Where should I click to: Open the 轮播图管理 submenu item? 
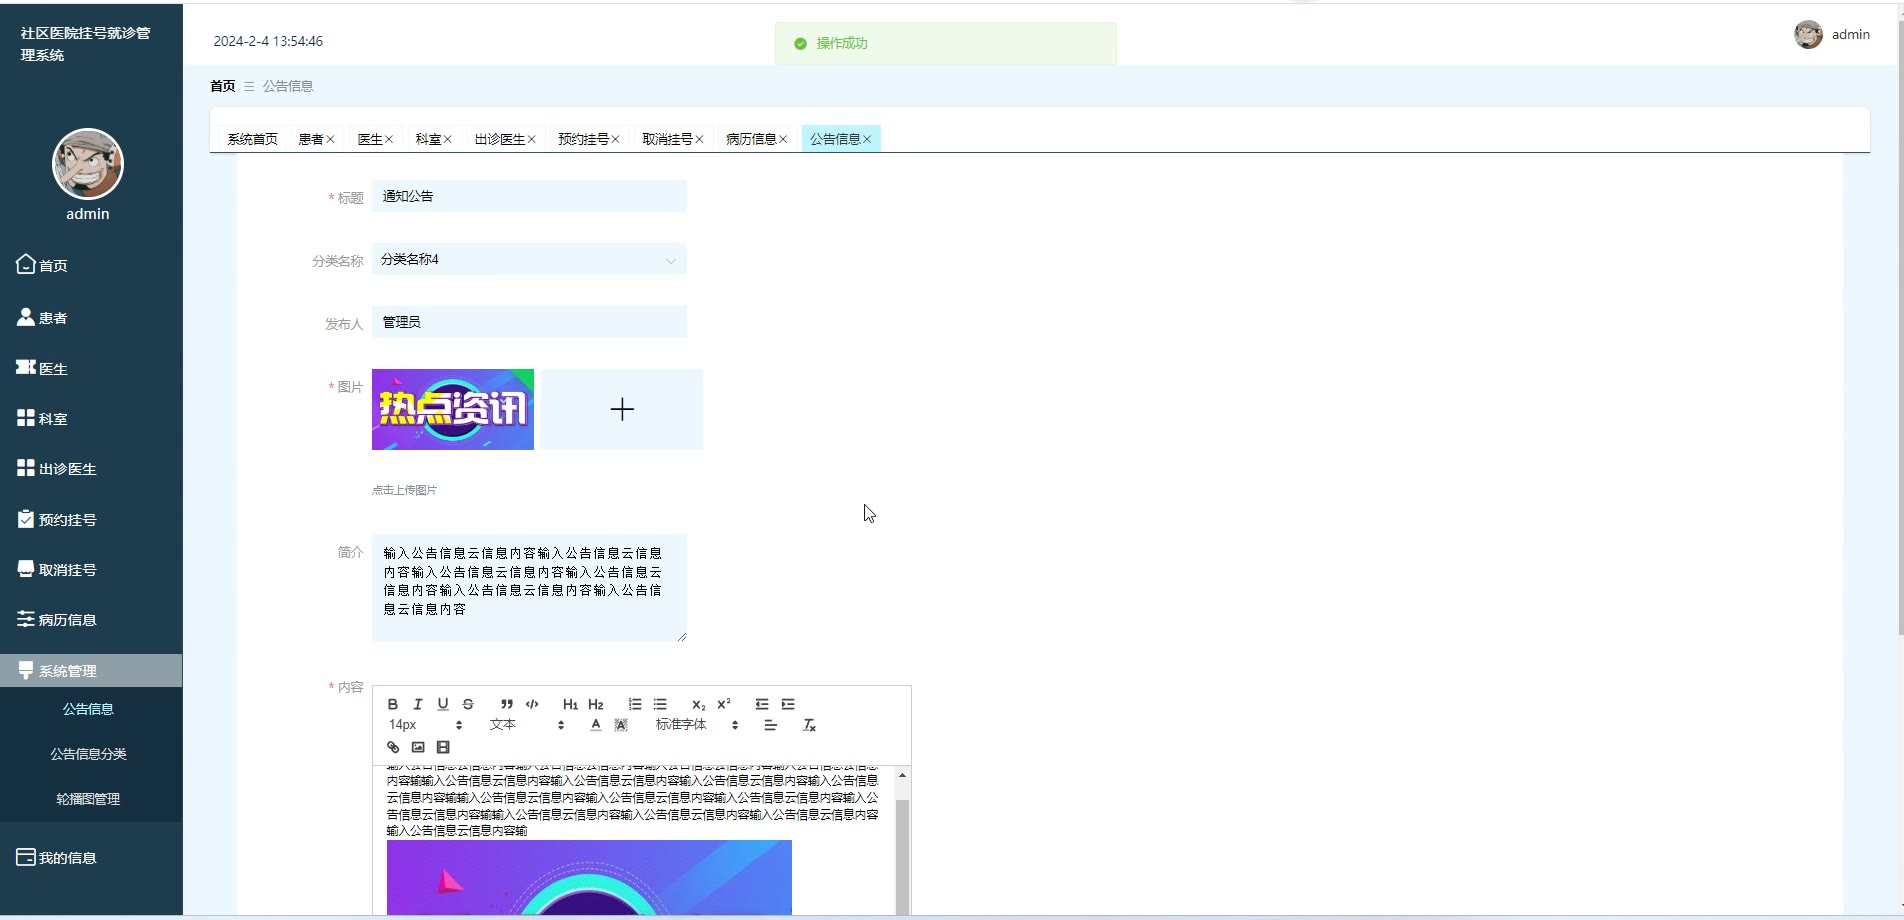tap(89, 799)
